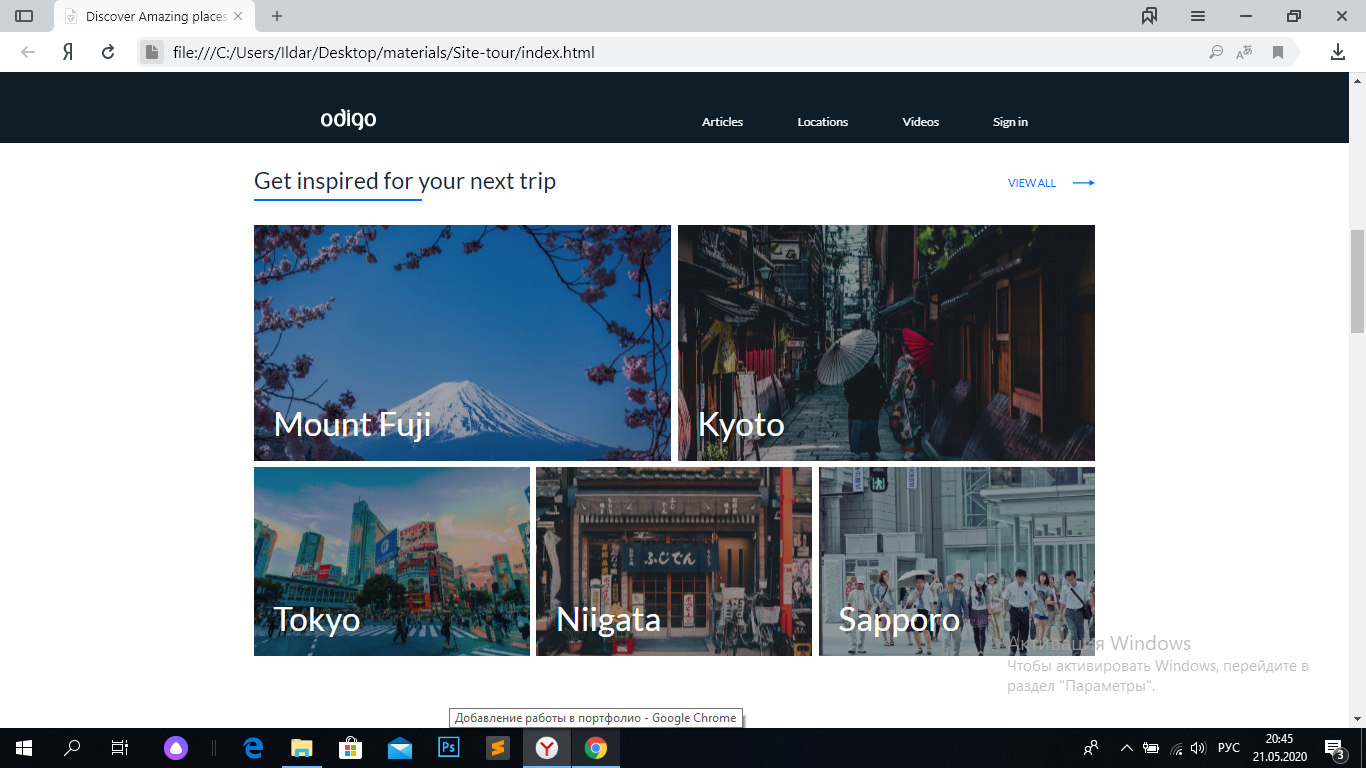The width and height of the screenshot is (1366, 768).
Task: Launch the Alice assistant purple icon
Action: tap(175, 747)
